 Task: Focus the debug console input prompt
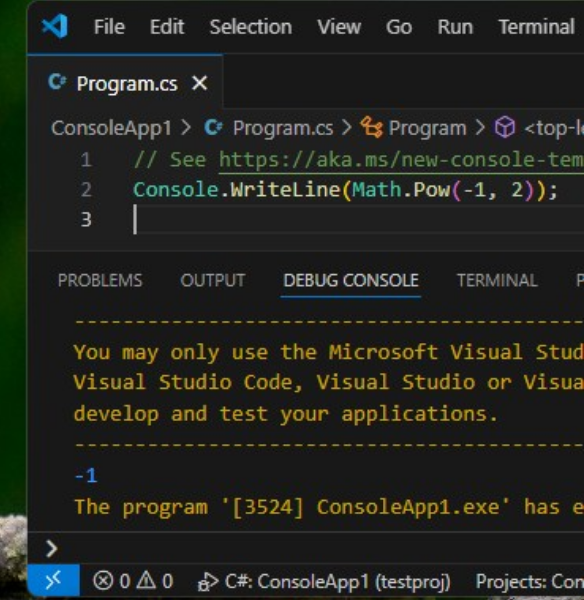coord(321,548)
